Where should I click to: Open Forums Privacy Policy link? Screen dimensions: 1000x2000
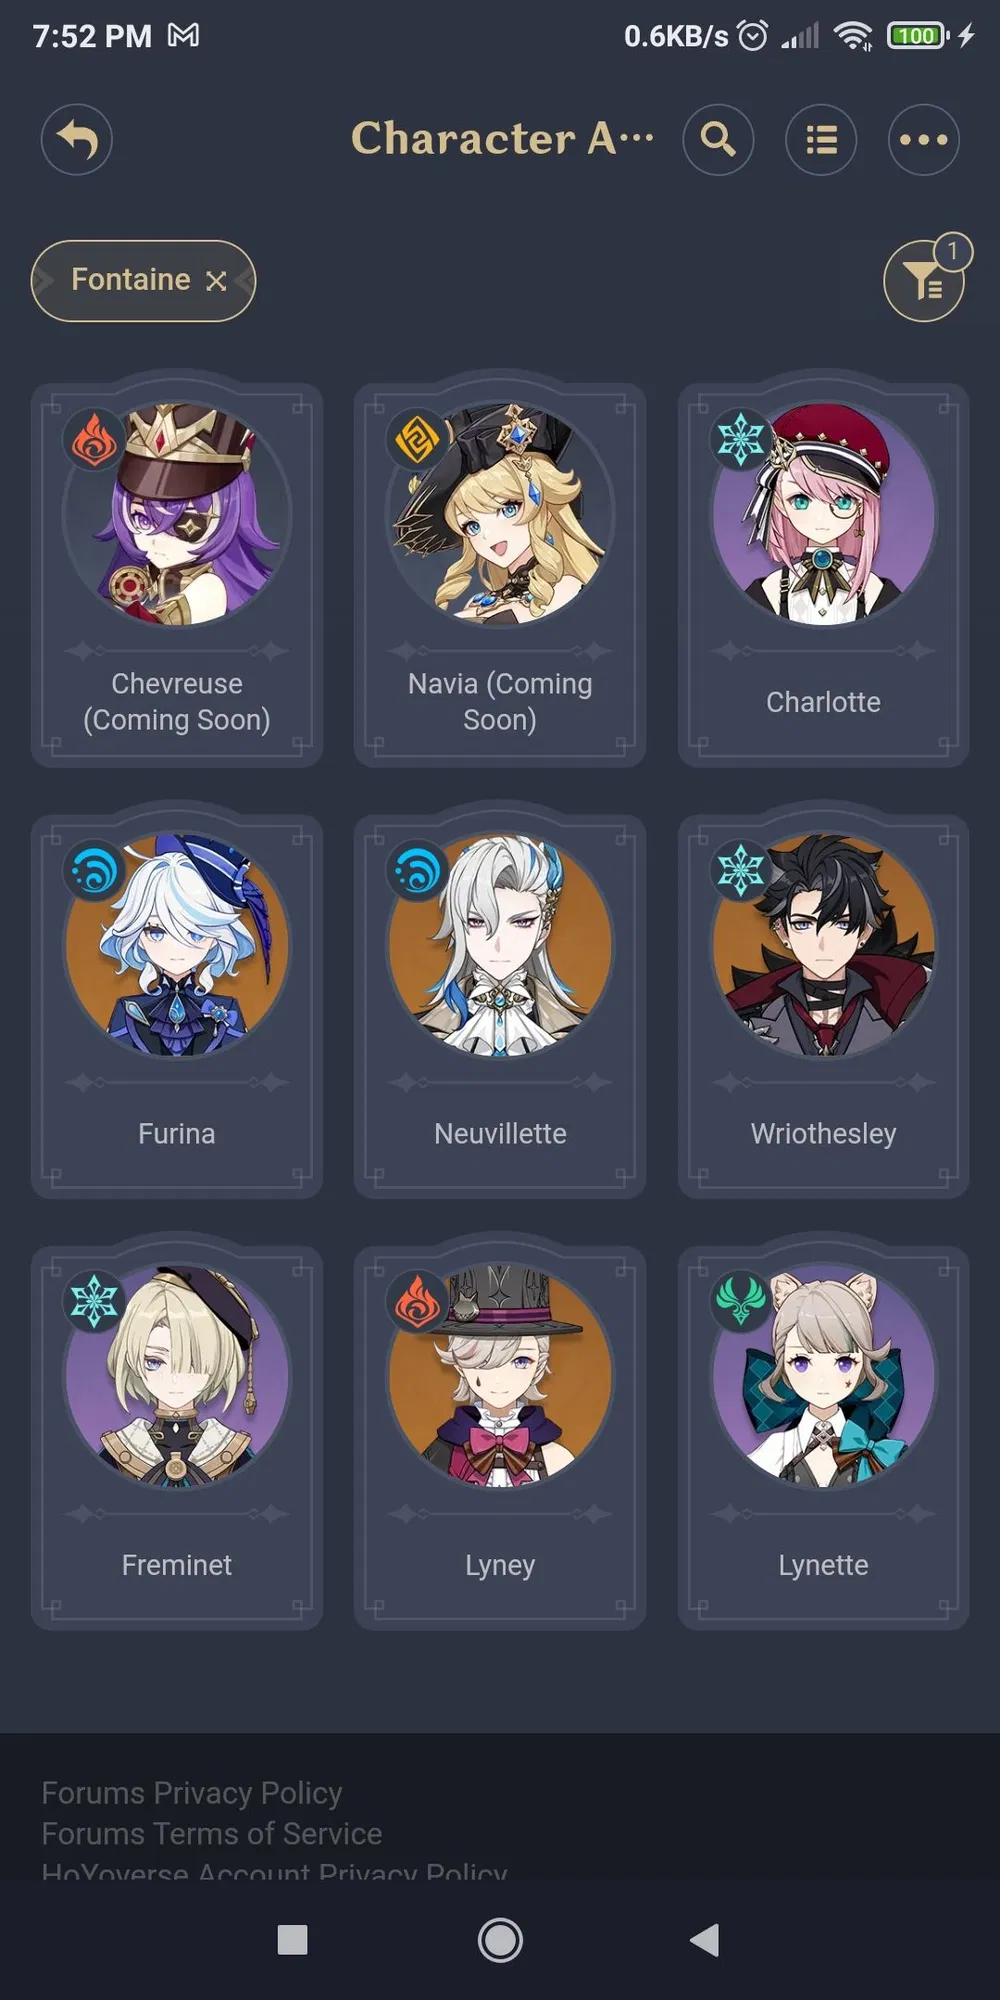tap(192, 1793)
